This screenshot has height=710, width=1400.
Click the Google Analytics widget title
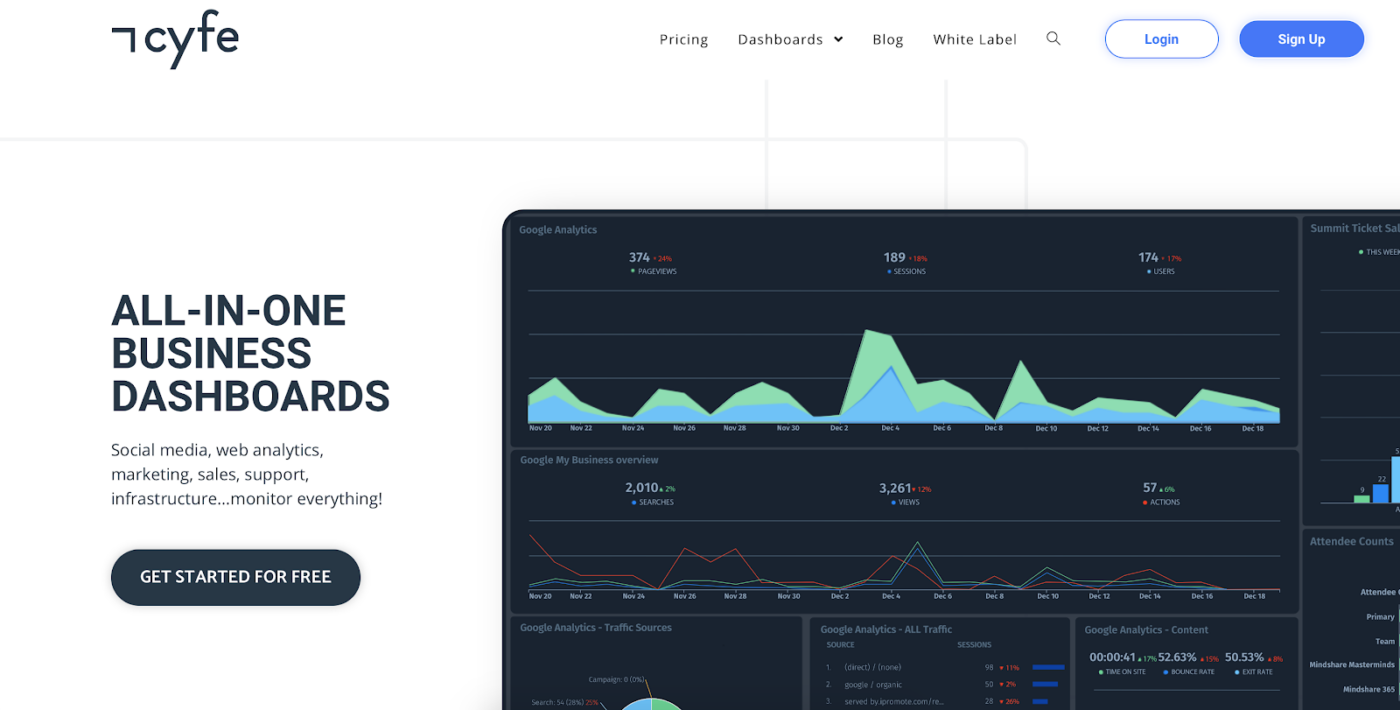(558, 230)
